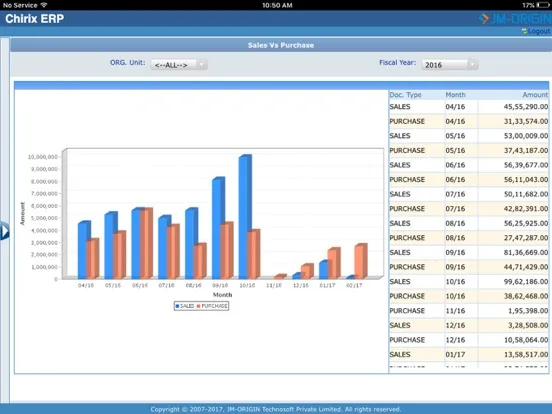Click the 11/16 month cell in table
The width and height of the screenshot is (552, 414).
click(461, 311)
